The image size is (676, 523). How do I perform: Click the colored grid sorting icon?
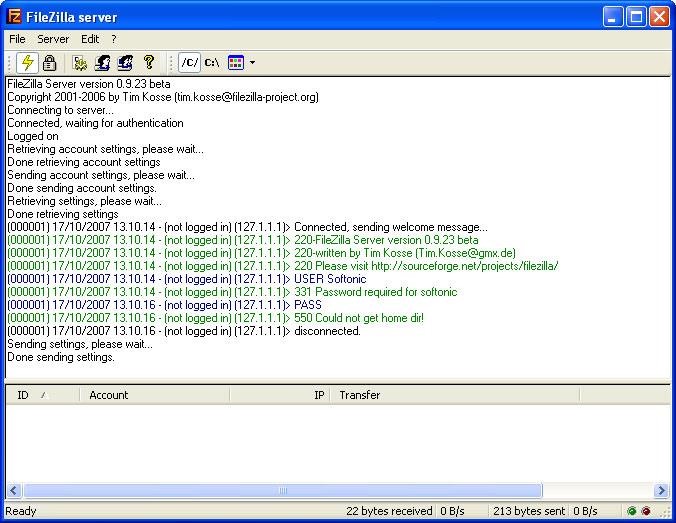click(x=236, y=62)
